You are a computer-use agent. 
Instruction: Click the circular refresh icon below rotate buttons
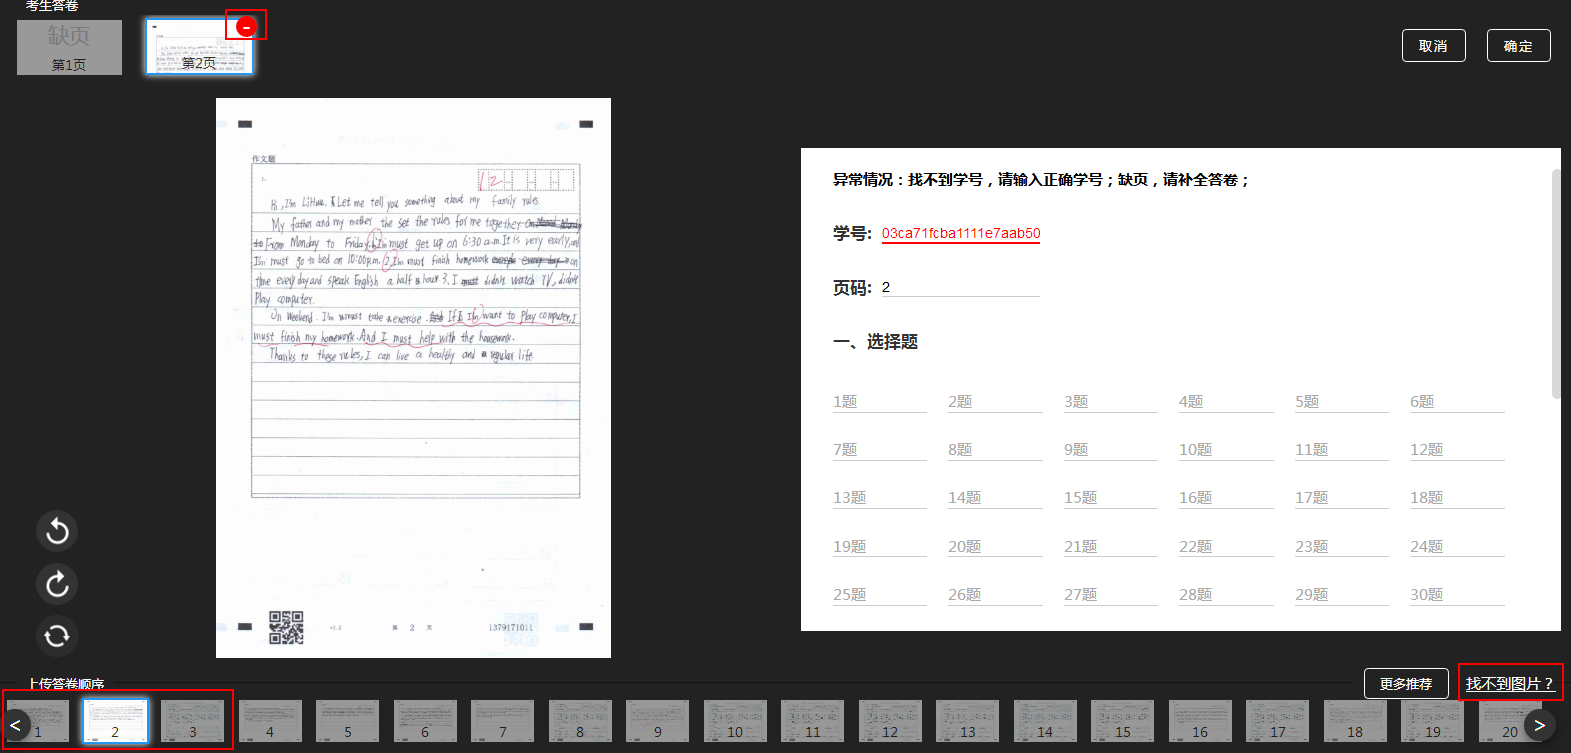point(57,636)
